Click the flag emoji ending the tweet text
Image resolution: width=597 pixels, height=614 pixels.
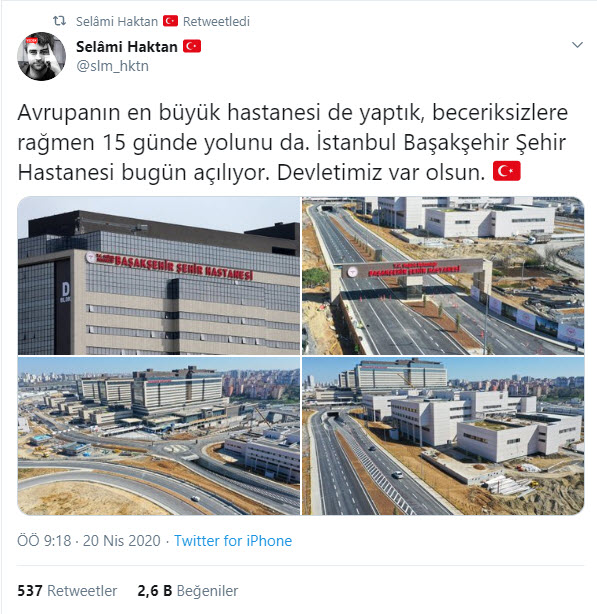click(507, 172)
